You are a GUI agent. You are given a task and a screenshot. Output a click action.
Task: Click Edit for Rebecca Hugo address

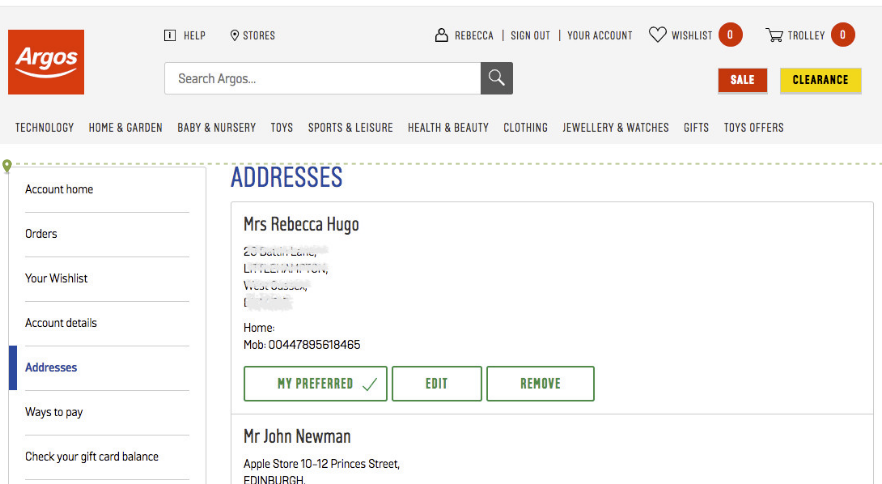point(437,384)
